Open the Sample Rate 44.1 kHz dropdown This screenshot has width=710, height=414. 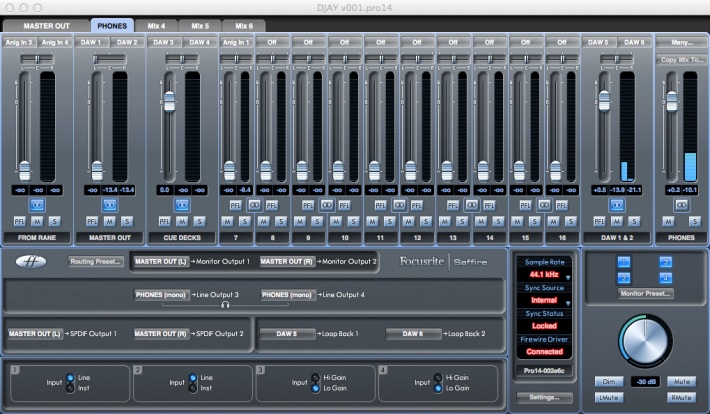(x=545, y=273)
